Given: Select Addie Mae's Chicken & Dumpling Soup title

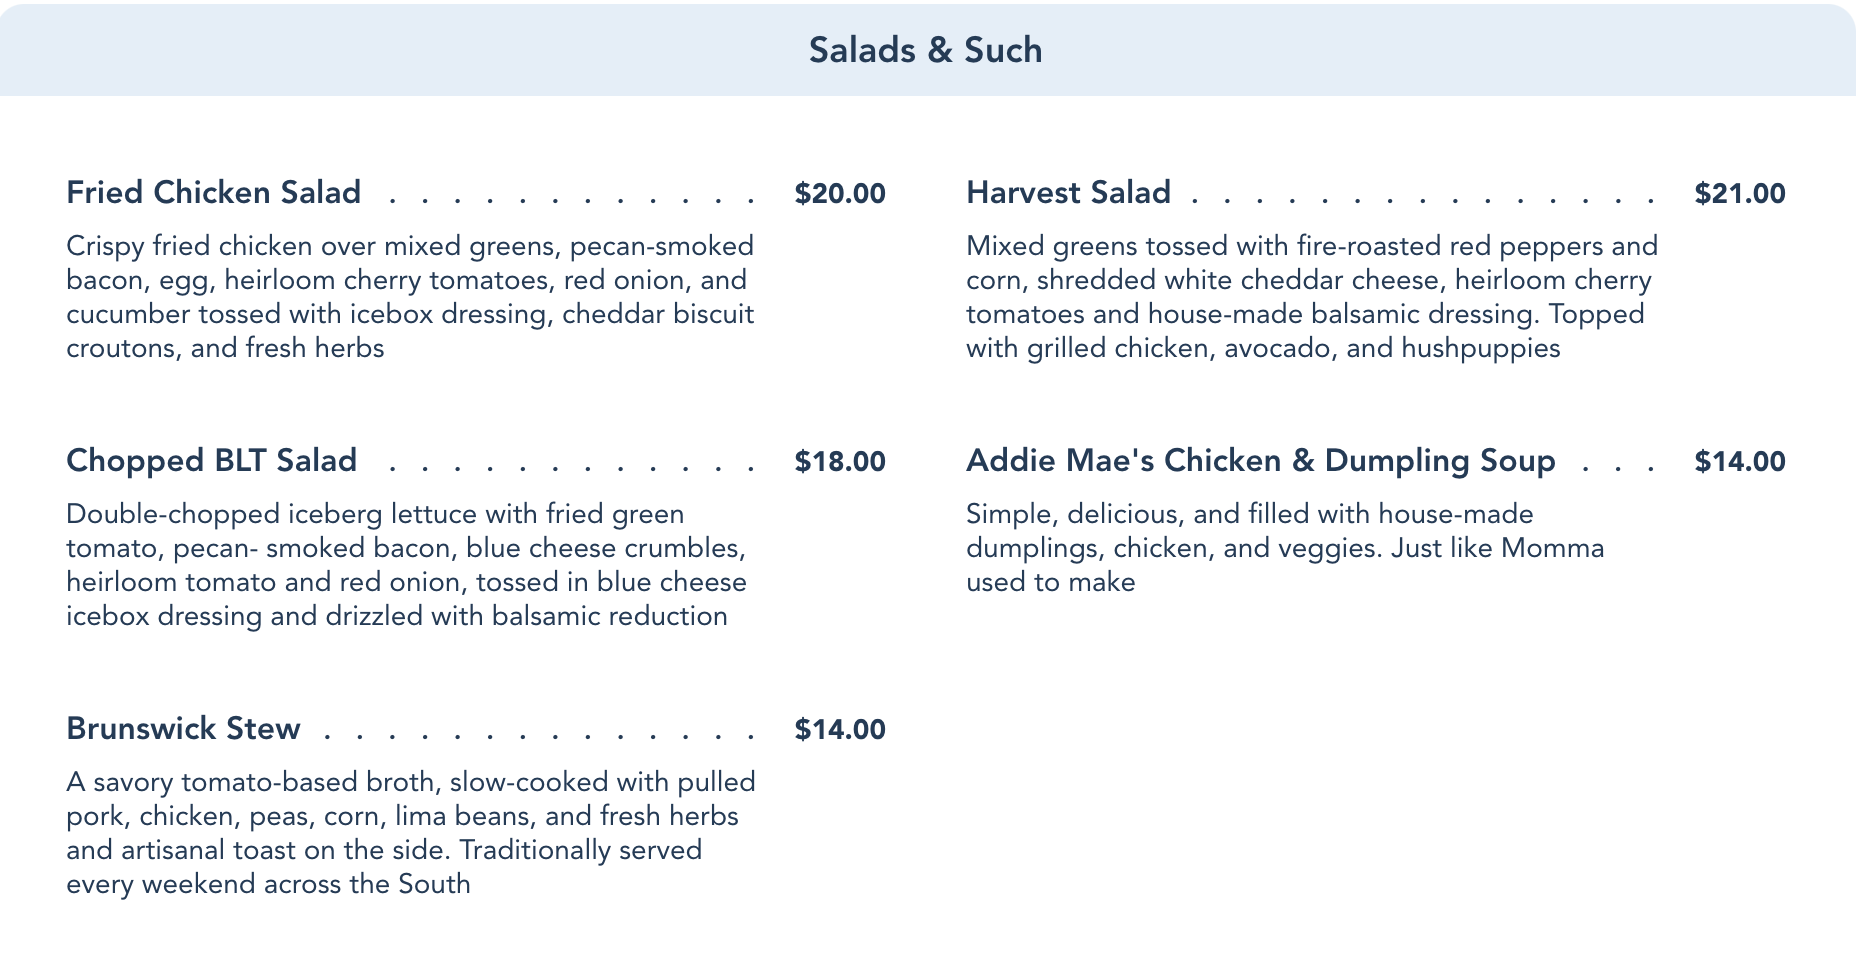Looking at the screenshot, I should tap(1260, 460).
